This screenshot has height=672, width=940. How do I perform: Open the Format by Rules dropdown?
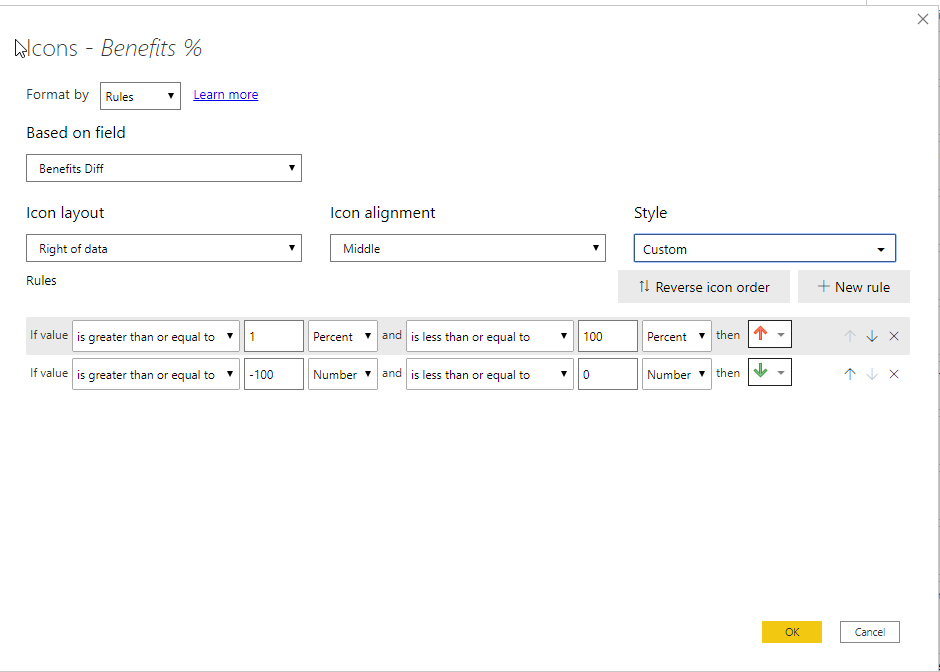click(x=140, y=96)
